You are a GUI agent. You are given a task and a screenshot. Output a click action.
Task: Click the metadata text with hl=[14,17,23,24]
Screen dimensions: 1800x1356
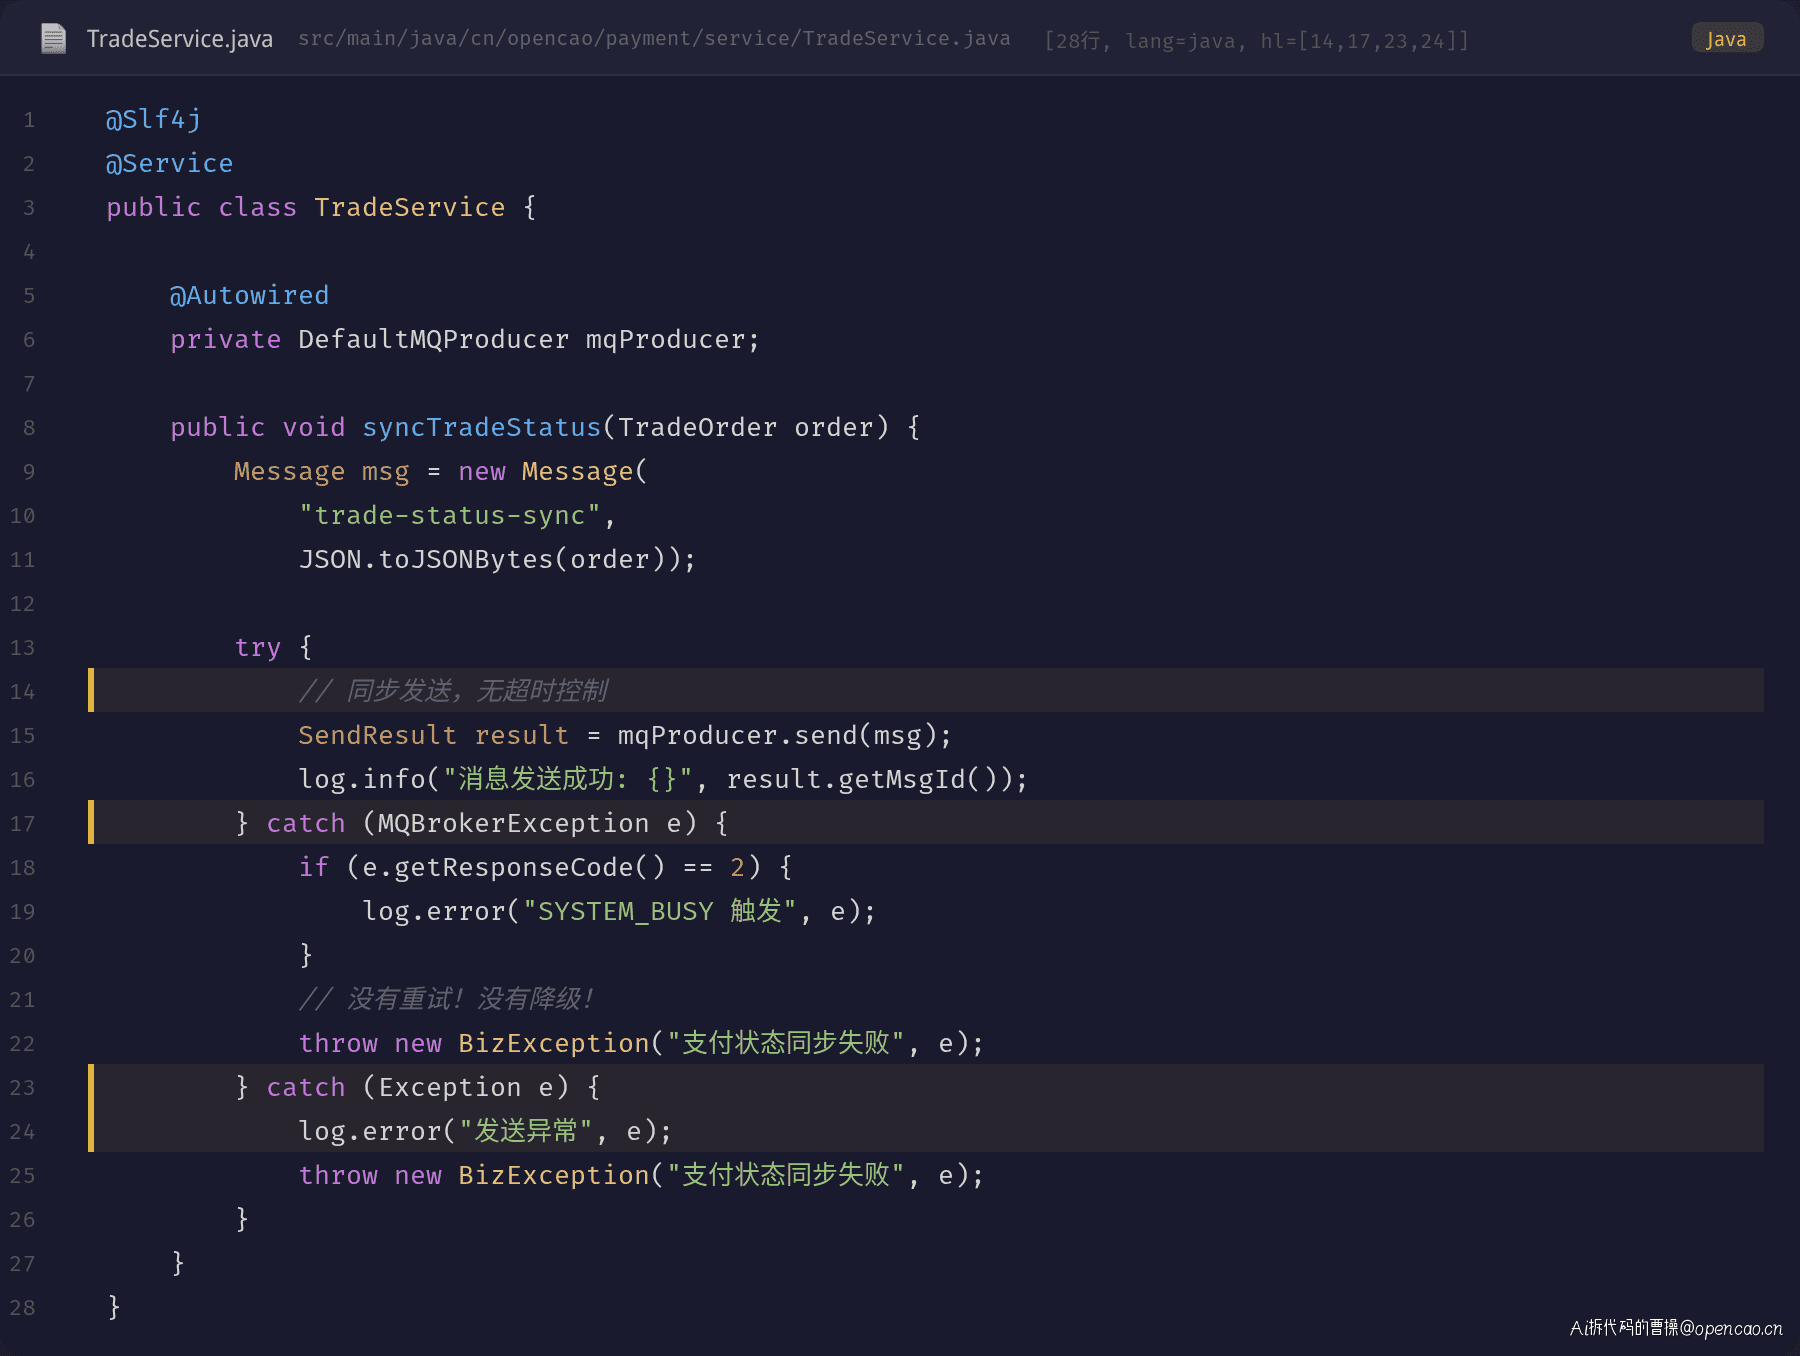pos(1257,41)
